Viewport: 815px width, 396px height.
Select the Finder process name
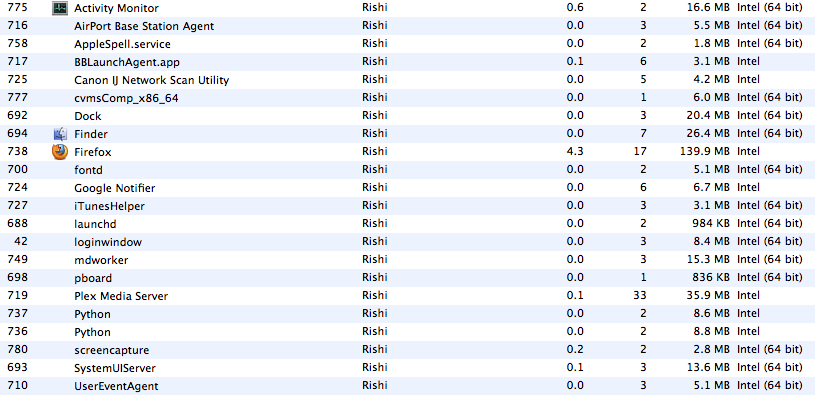click(x=90, y=134)
